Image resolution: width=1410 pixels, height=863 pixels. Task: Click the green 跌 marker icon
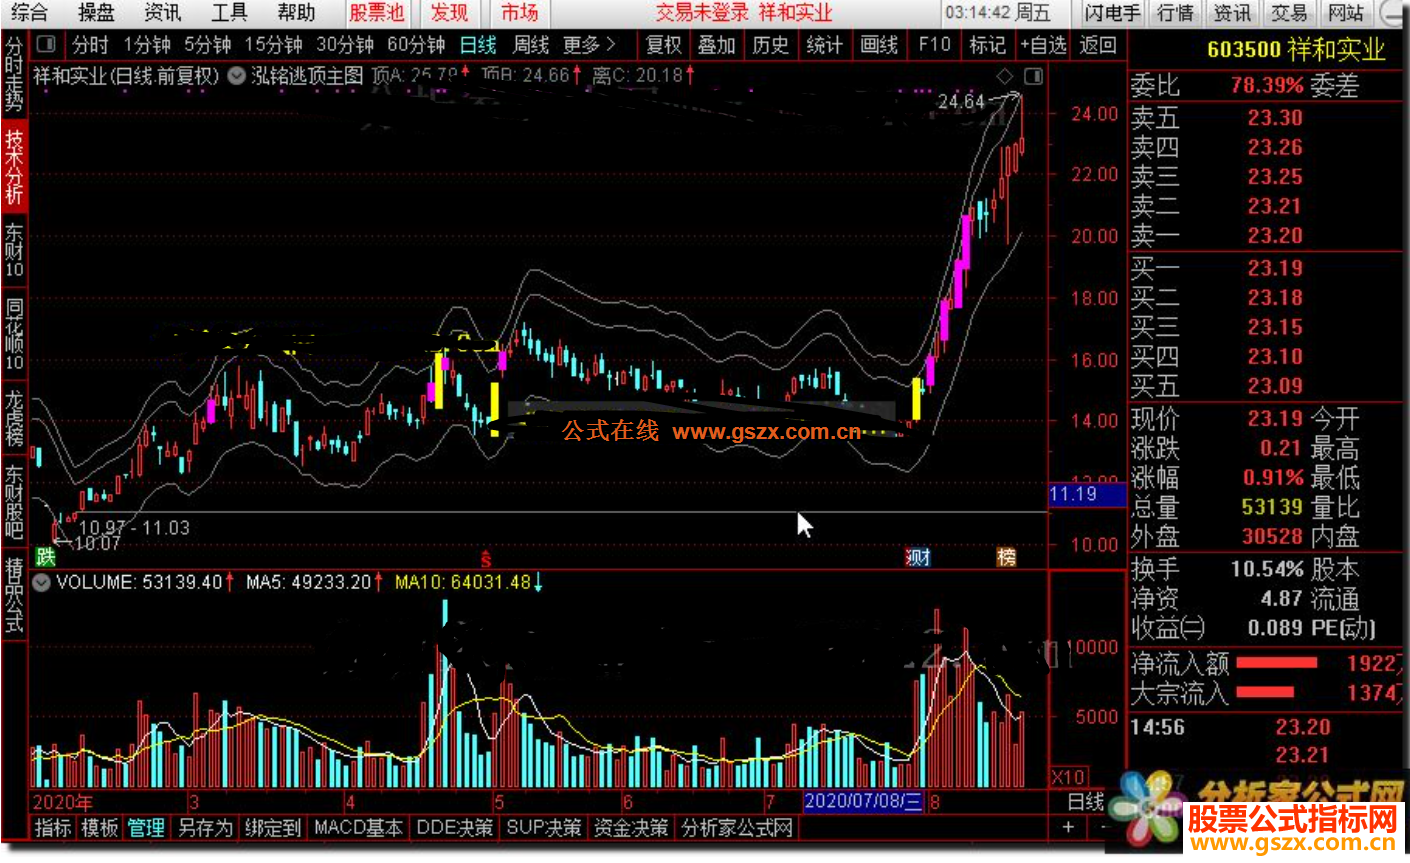[x=46, y=557]
